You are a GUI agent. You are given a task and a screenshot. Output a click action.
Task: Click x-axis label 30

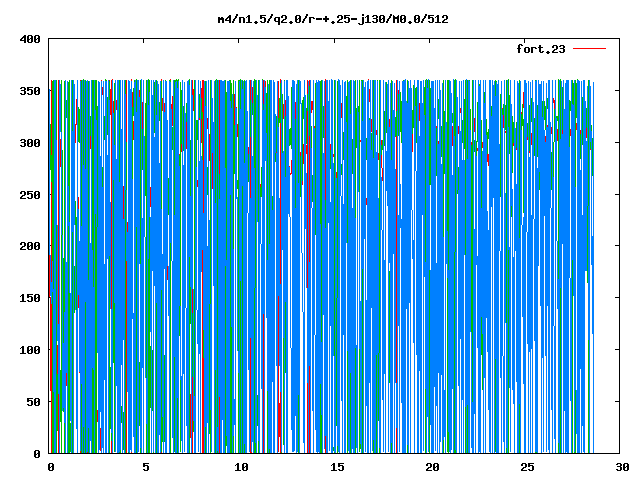point(622,467)
